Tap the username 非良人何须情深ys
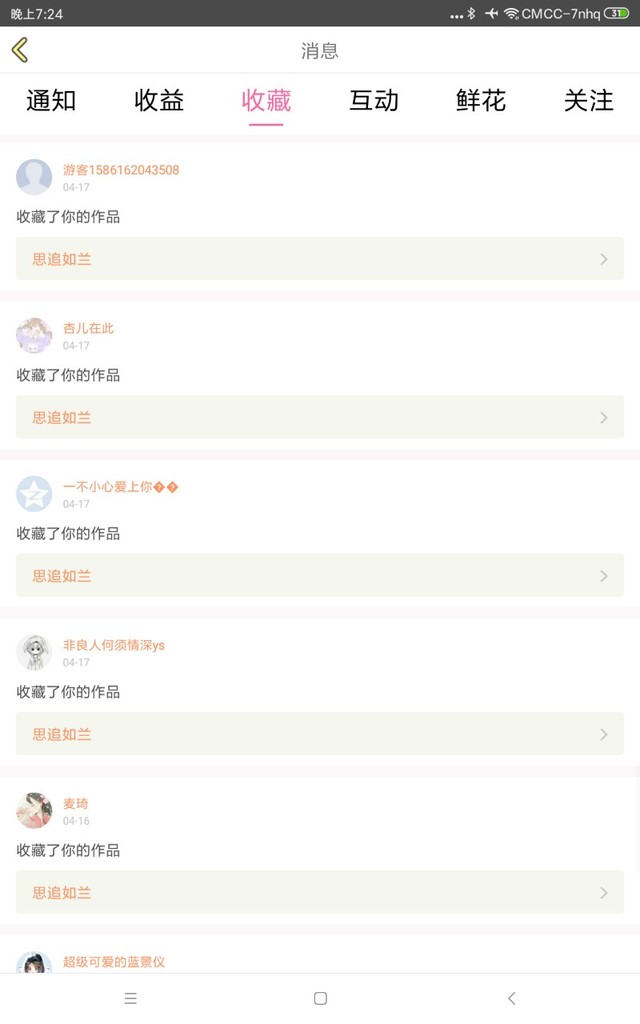Image resolution: width=640 pixels, height=1024 pixels. click(114, 645)
